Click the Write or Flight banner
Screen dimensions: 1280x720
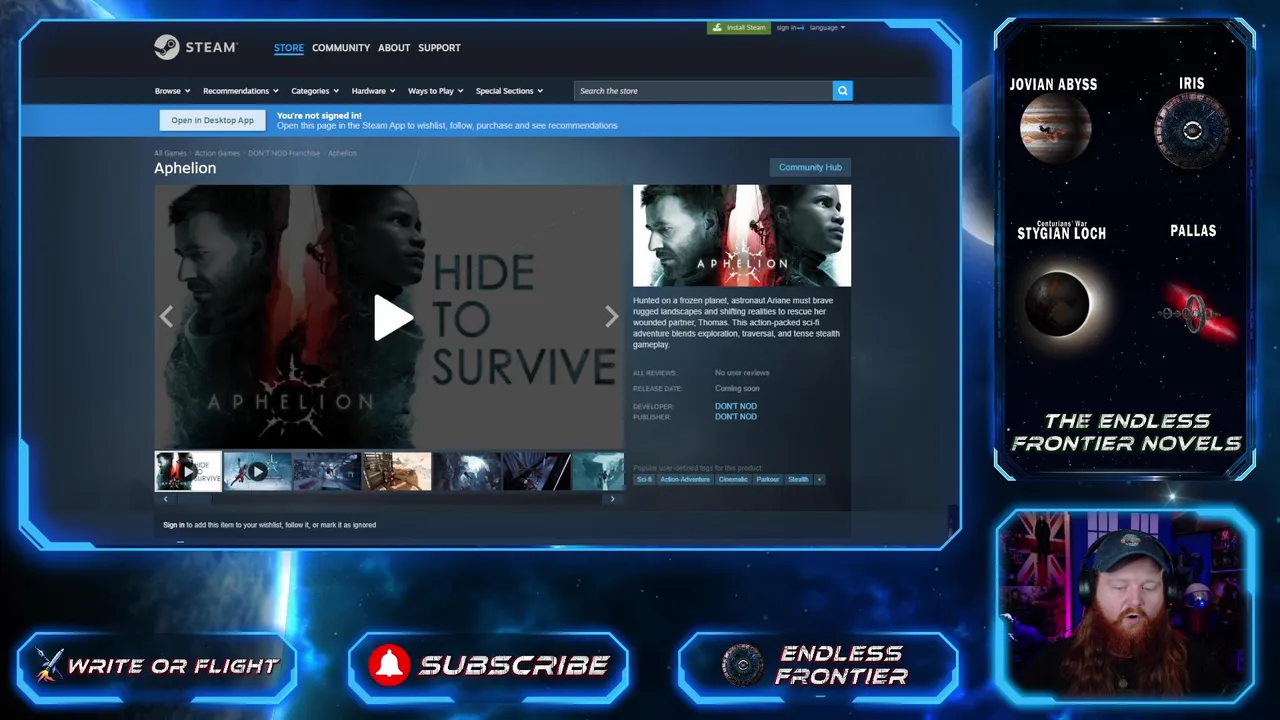coord(158,665)
